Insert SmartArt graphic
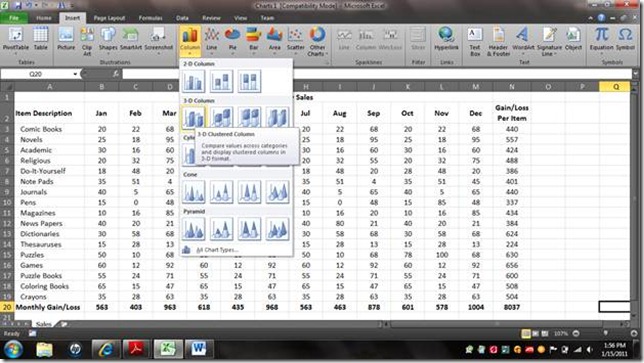Viewport: 644px width, 363px height. 131,39
